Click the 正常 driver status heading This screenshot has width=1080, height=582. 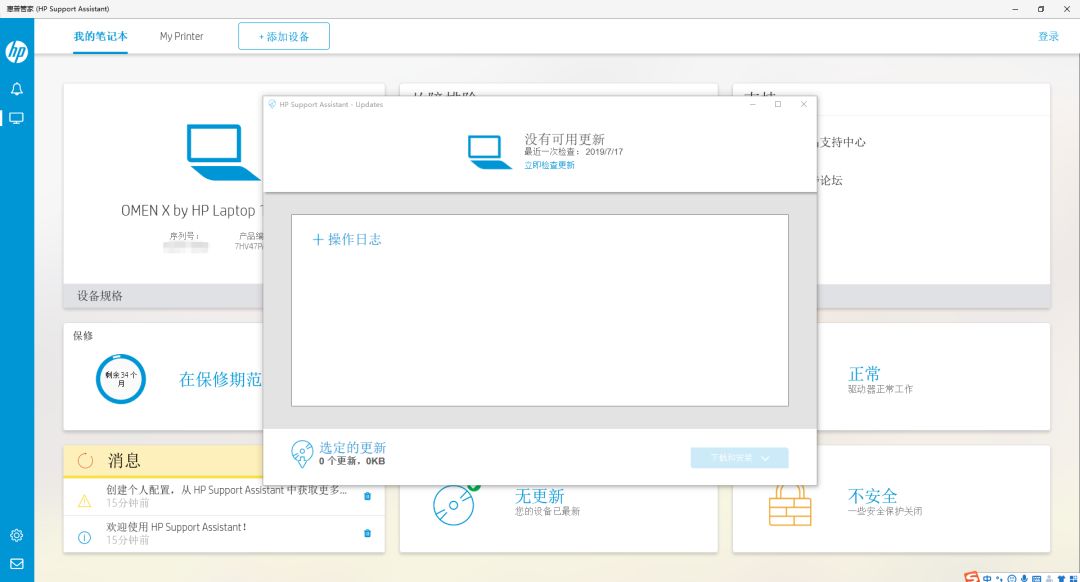tap(864, 374)
